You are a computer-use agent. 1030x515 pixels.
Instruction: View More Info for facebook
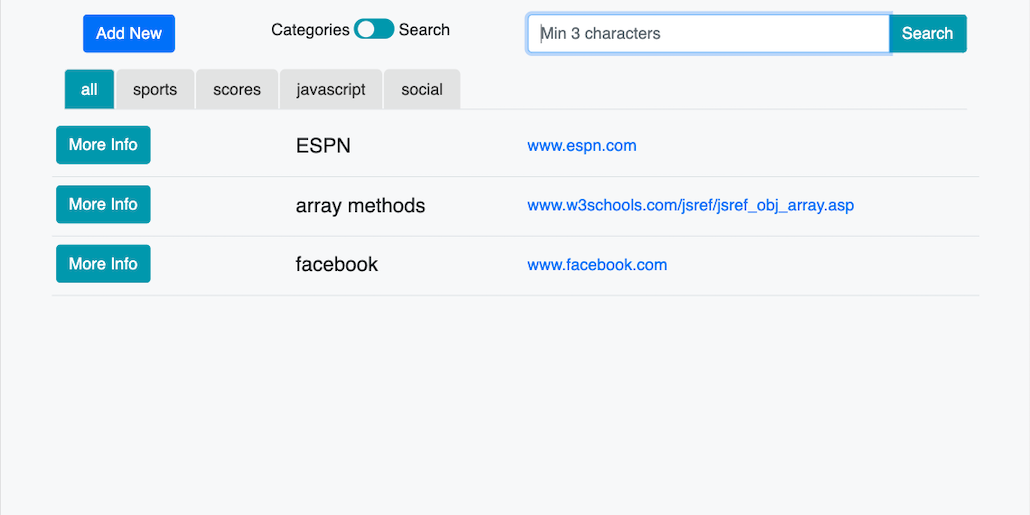[103, 264]
